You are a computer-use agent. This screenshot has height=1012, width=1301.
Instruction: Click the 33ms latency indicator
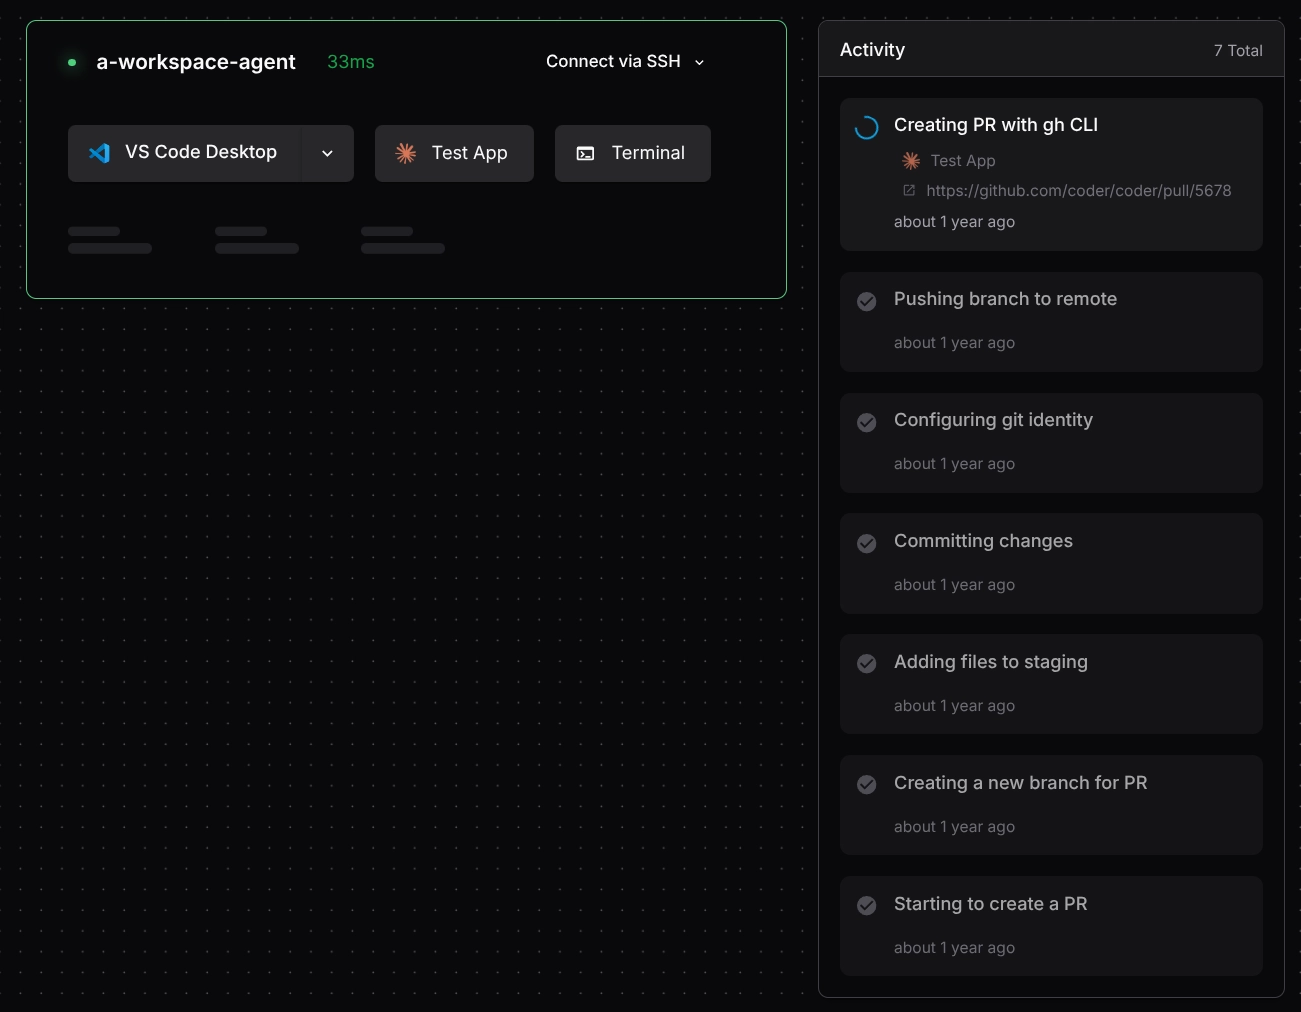click(350, 61)
